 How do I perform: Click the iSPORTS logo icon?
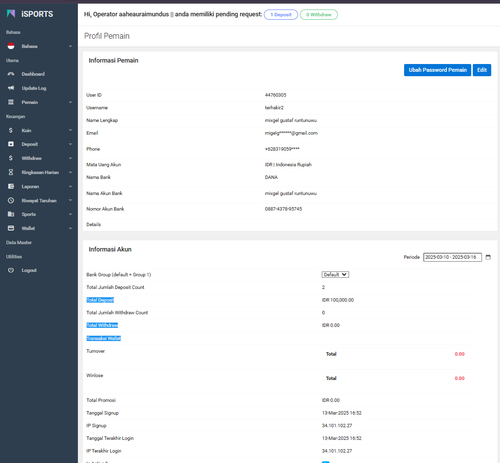[x=11, y=14]
